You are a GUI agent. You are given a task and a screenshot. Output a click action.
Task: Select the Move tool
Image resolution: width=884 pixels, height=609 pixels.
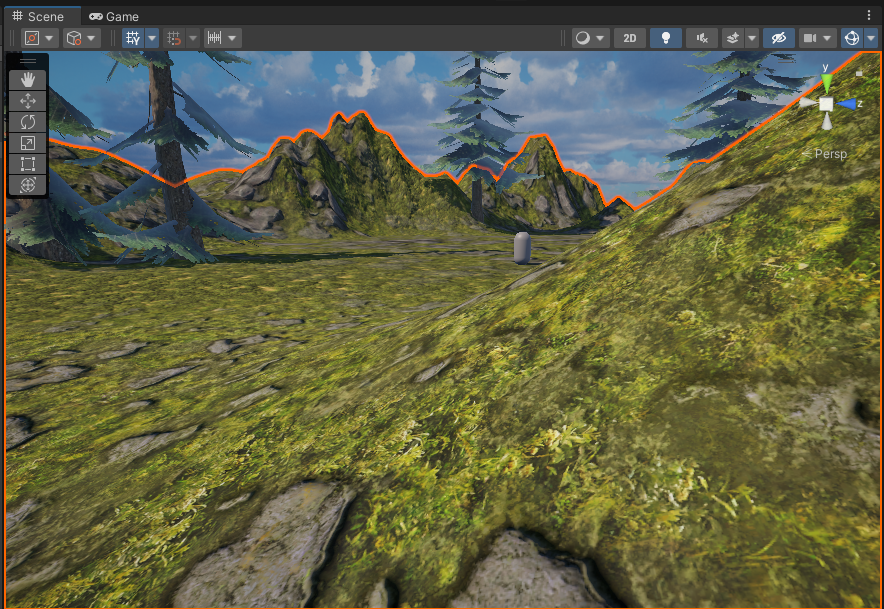pos(28,101)
